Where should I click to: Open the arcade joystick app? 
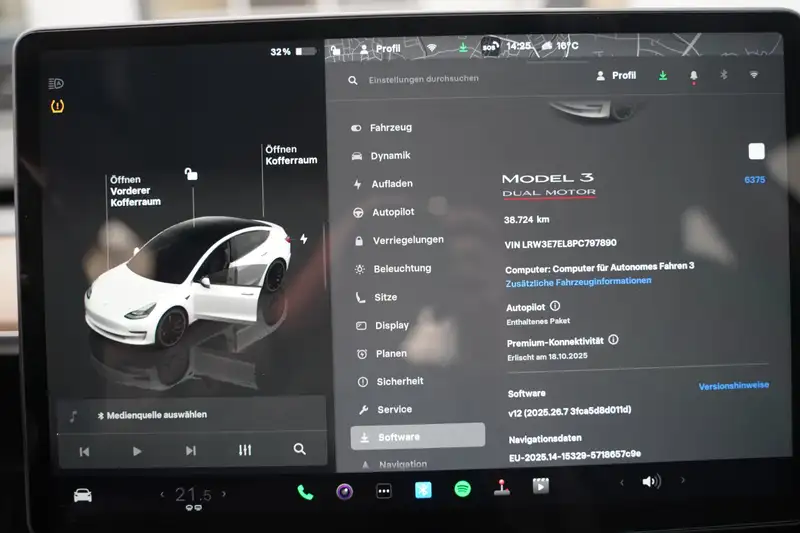click(501, 489)
